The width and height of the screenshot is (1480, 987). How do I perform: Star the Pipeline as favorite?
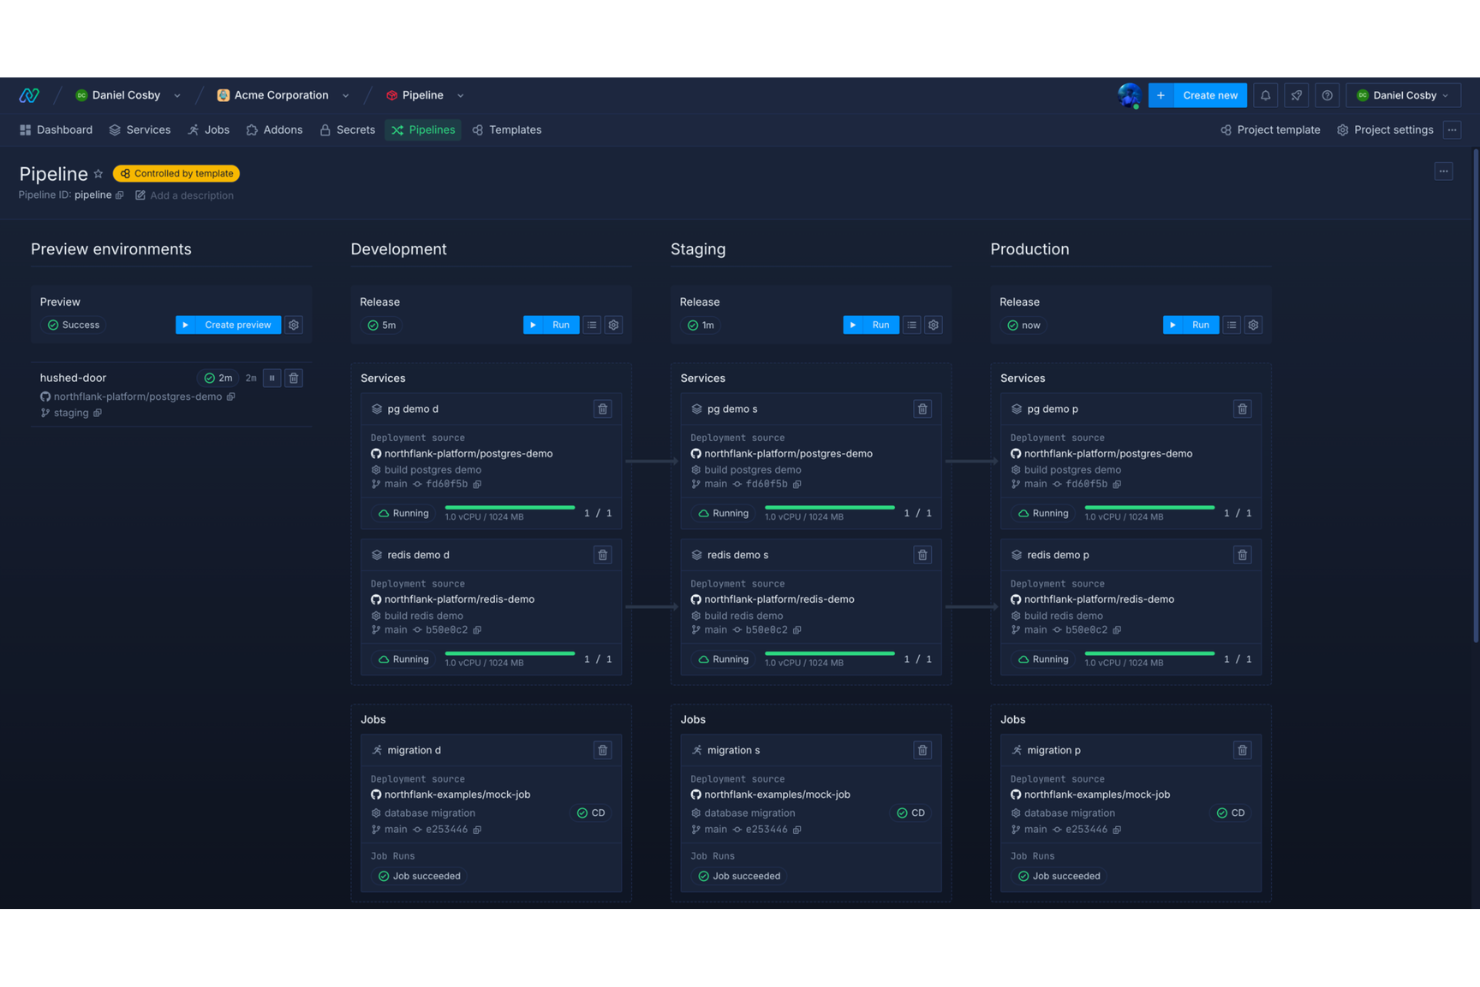click(98, 174)
